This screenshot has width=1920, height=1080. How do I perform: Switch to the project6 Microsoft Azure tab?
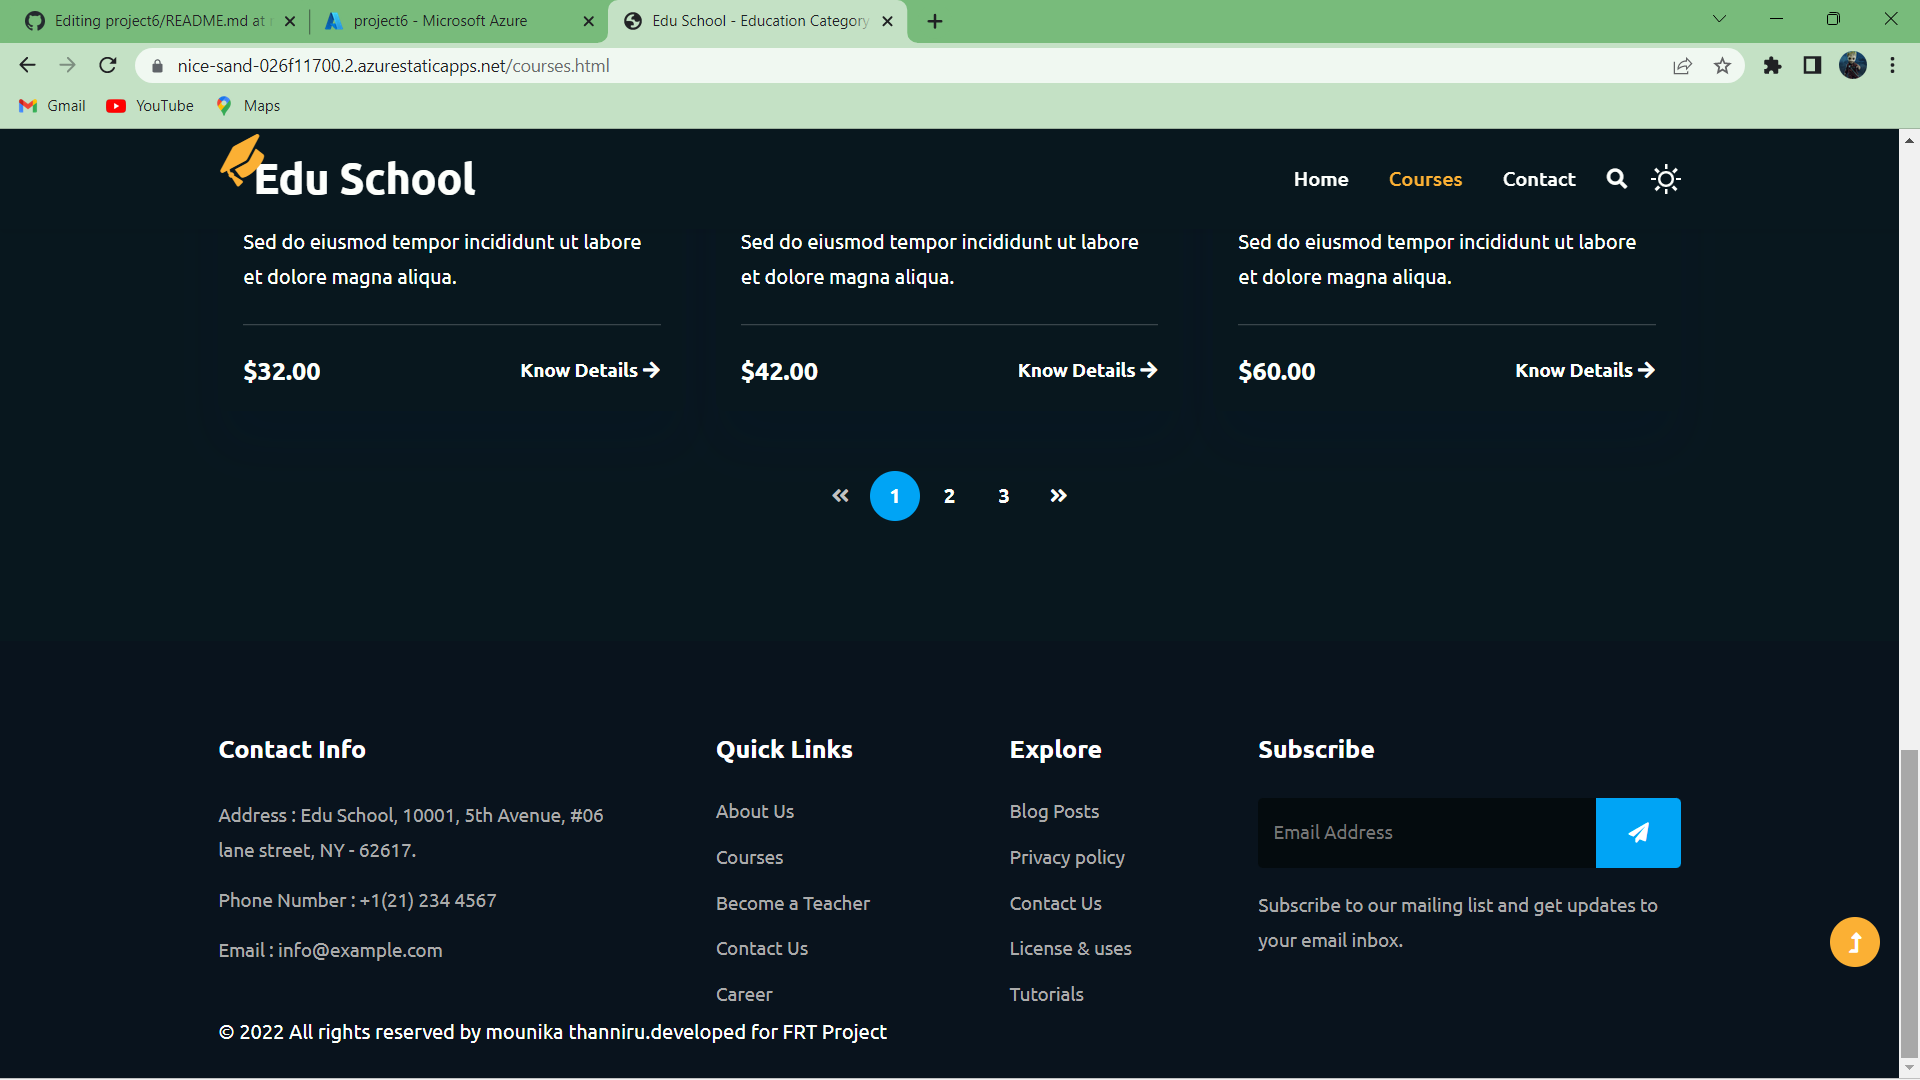(440, 21)
